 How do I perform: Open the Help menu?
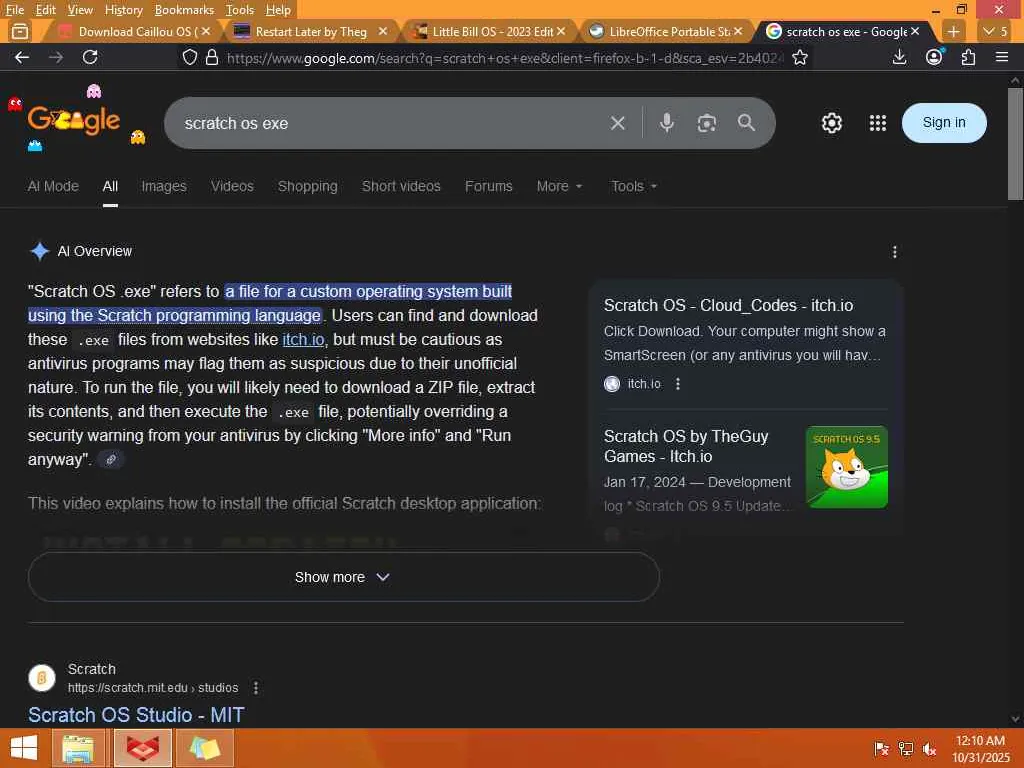pos(278,10)
